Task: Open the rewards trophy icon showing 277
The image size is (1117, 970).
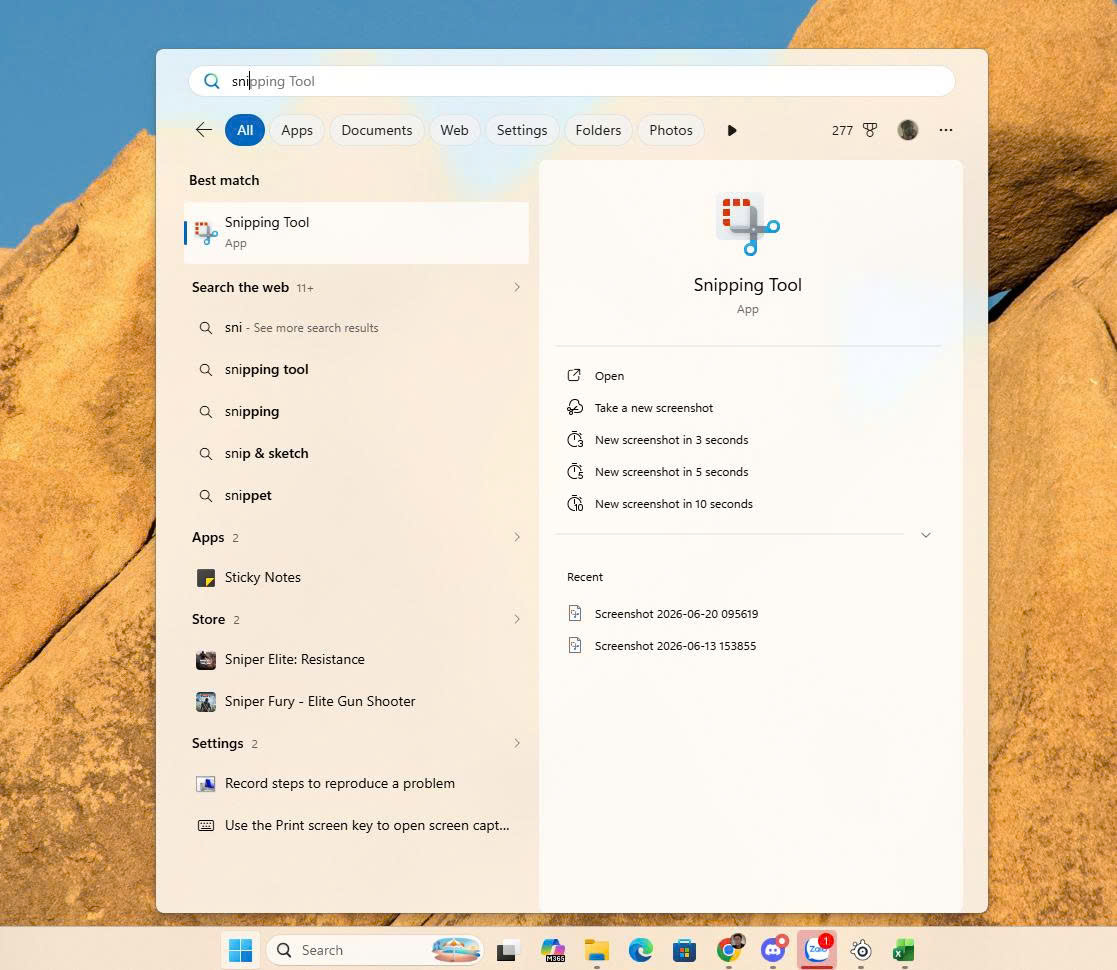Action: (x=870, y=130)
